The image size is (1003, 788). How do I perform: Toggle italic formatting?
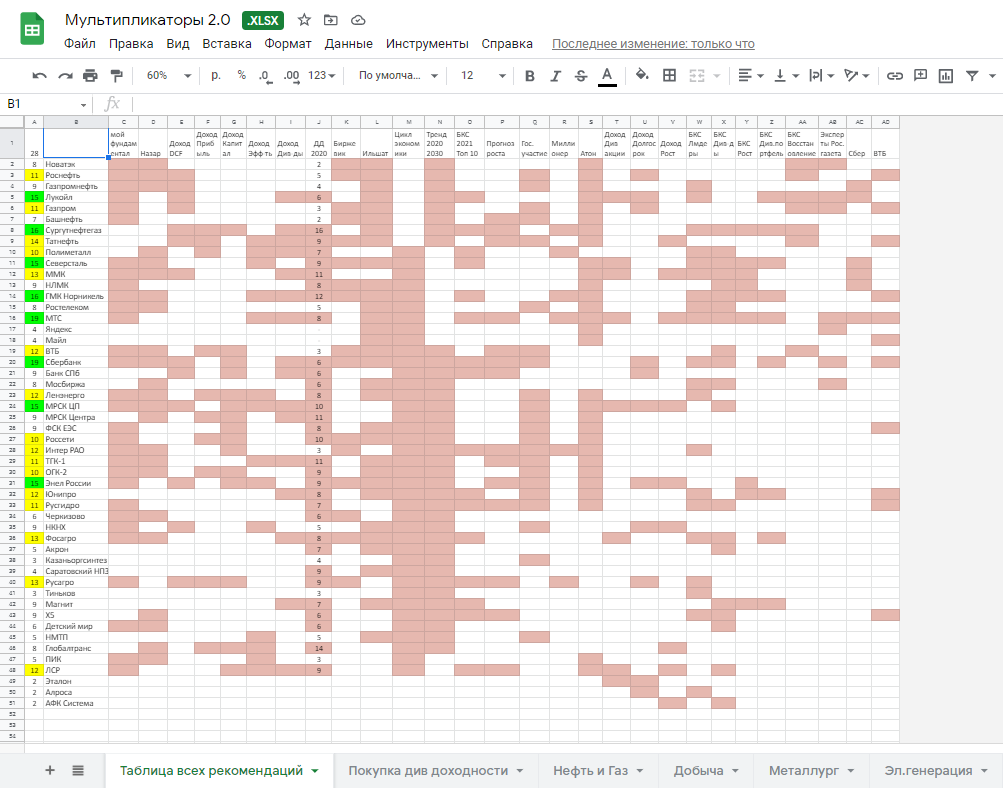point(555,75)
